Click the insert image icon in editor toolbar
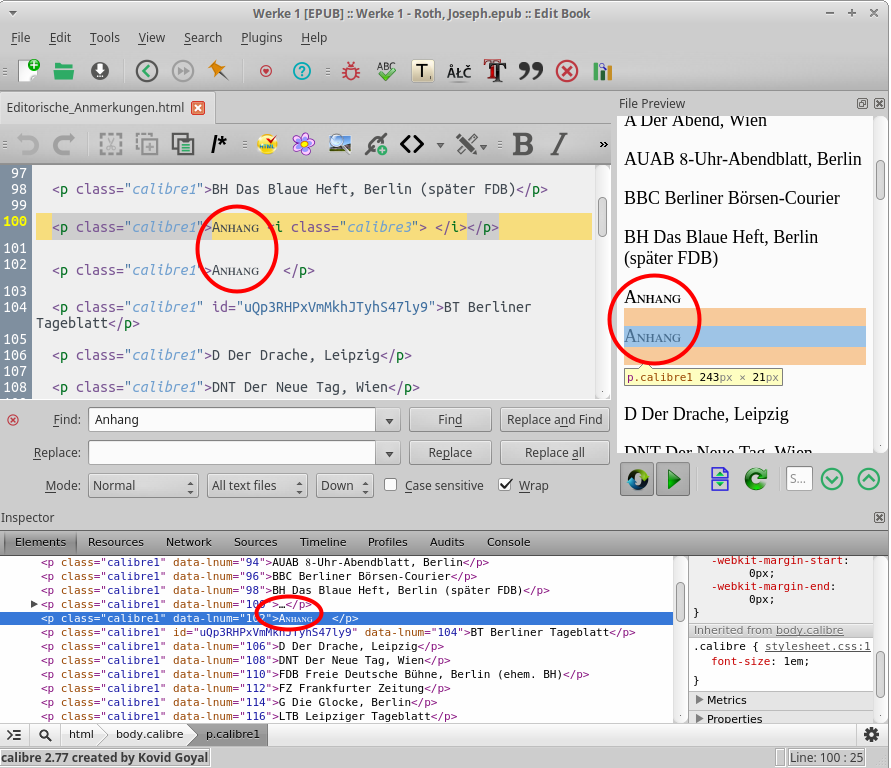Image resolution: width=891 pixels, height=768 pixels. [340, 144]
